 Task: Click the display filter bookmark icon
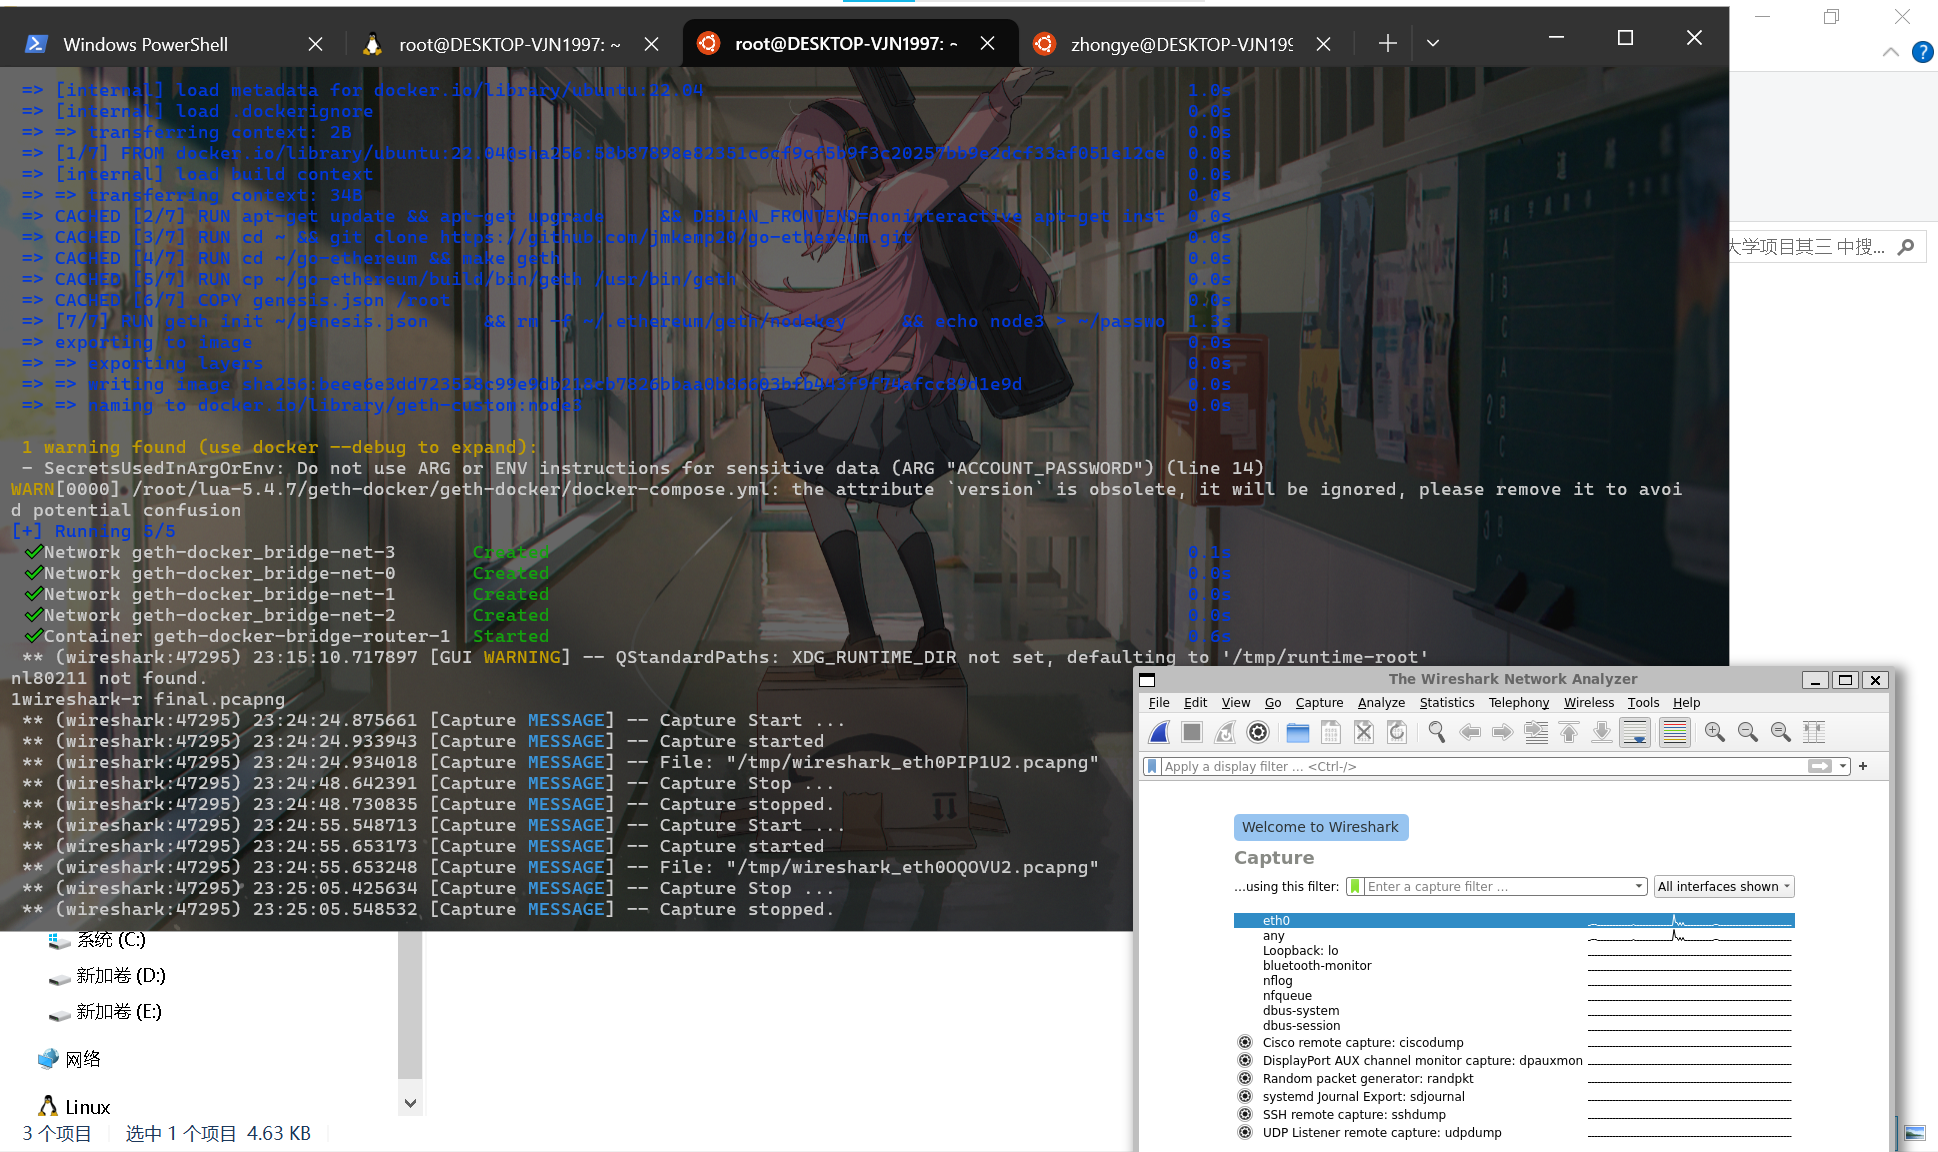pyautogui.click(x=1152, y=766)
